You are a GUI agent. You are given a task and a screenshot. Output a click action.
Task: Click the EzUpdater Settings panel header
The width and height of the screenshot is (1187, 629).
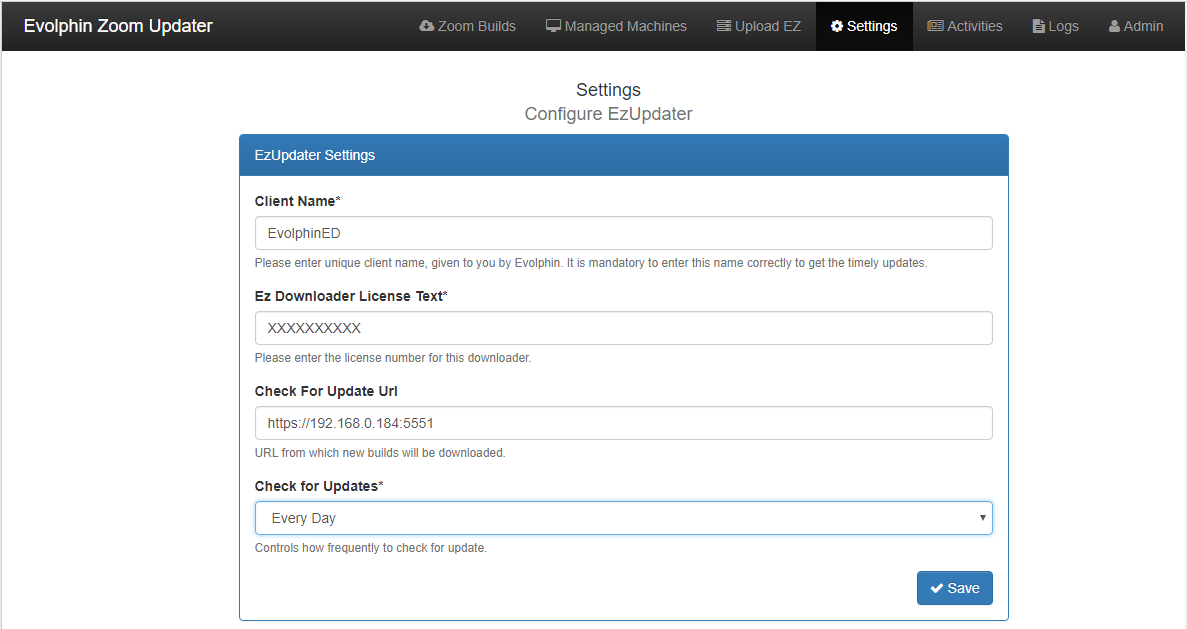pos(624,155)
